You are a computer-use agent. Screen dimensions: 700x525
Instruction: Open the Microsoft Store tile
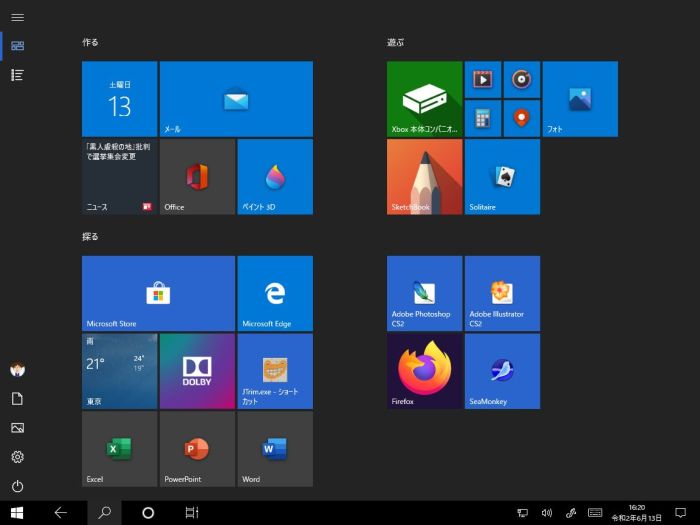[x=158, y=293]
